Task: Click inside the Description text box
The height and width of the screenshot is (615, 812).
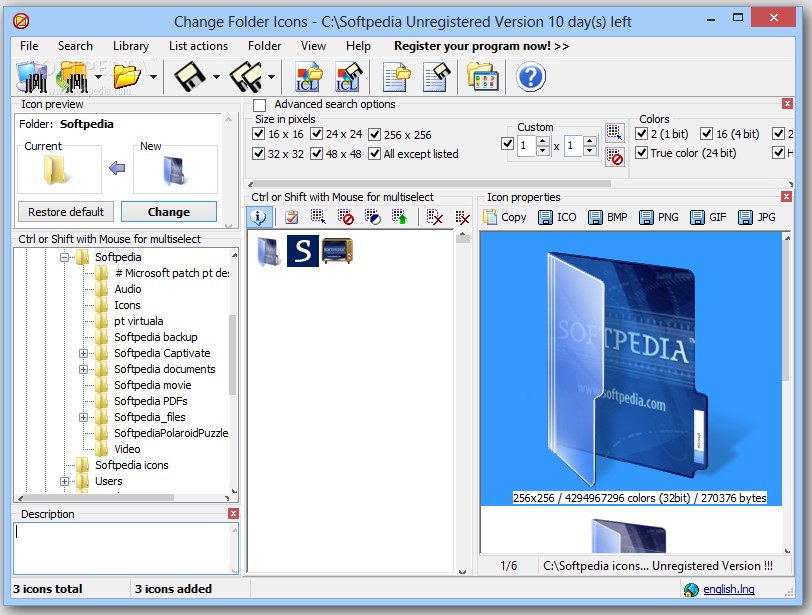Action: (x=125, y=548)
